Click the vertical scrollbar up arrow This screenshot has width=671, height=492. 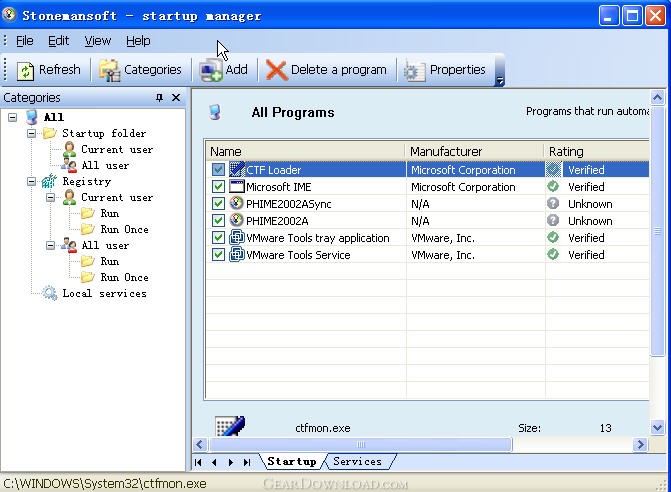click(x=657, y=98)
